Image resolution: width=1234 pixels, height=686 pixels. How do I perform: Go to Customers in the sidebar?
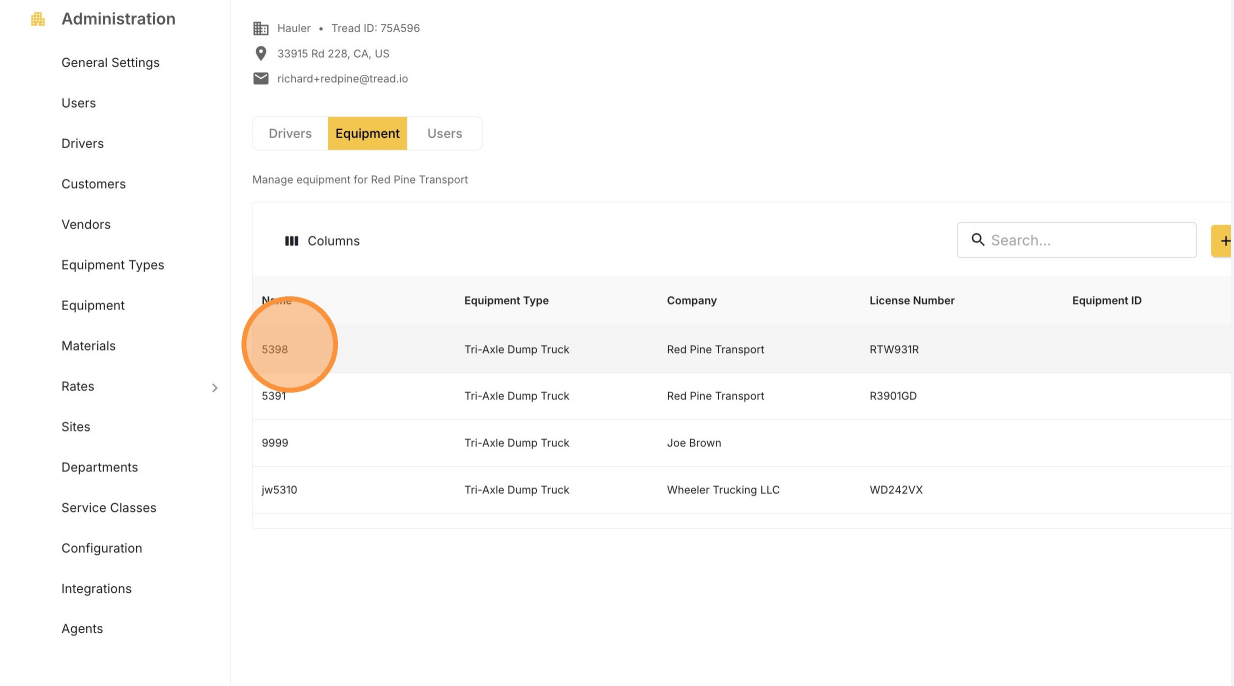(94, 184)
